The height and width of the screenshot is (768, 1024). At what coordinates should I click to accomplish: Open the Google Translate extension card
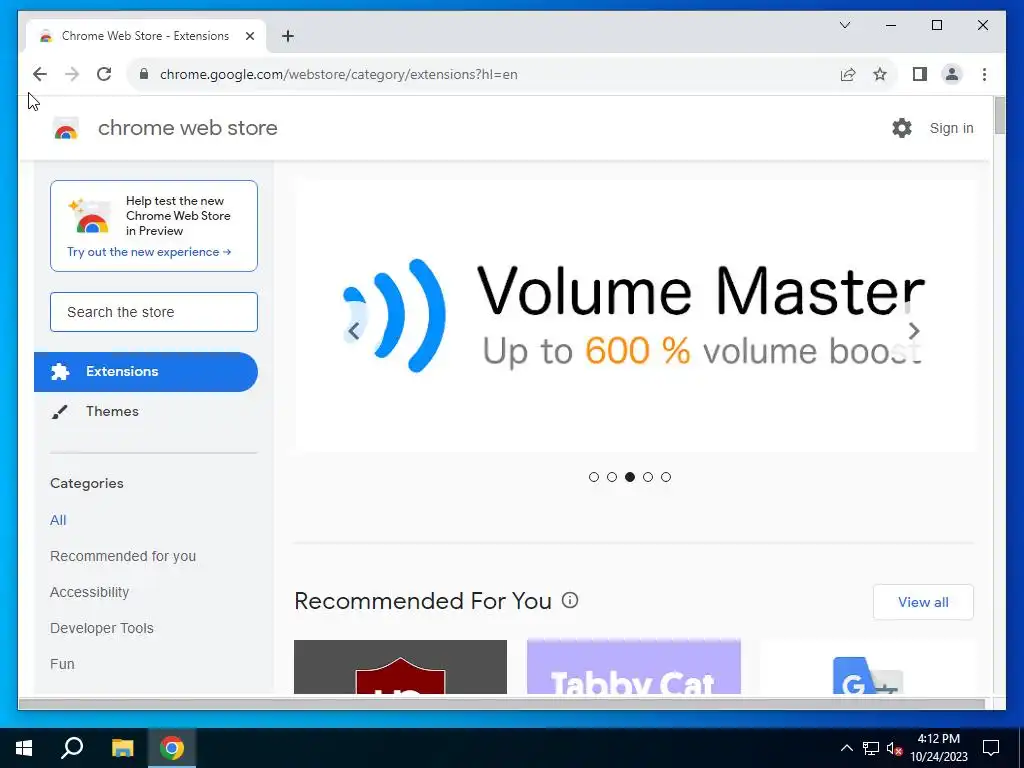tap(867, 667)
